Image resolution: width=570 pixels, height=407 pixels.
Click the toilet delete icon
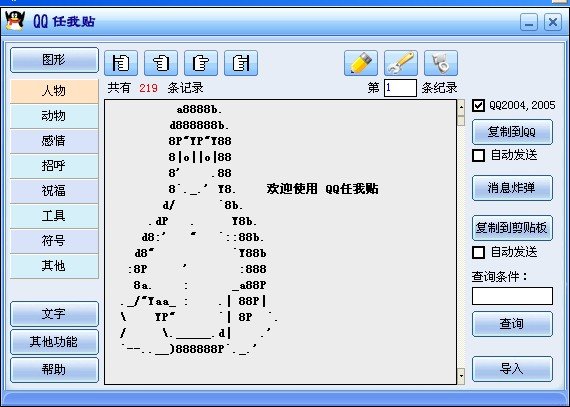click(x=441, y=63)
